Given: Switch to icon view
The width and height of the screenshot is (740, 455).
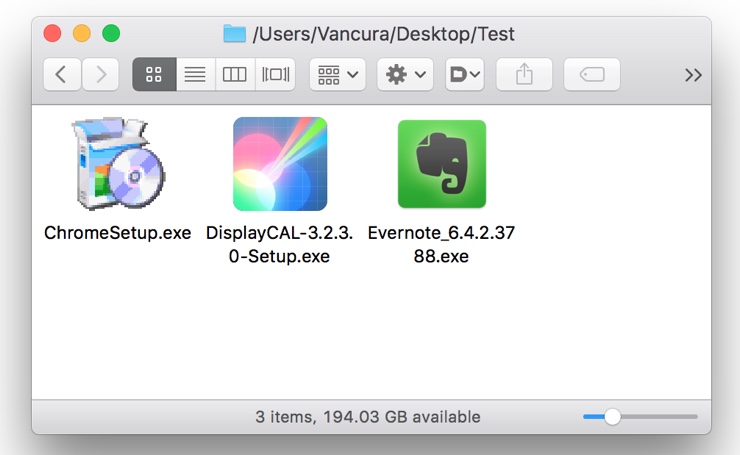Looking at the screenshot, I should pyautogui.click(x=154, y=75).
